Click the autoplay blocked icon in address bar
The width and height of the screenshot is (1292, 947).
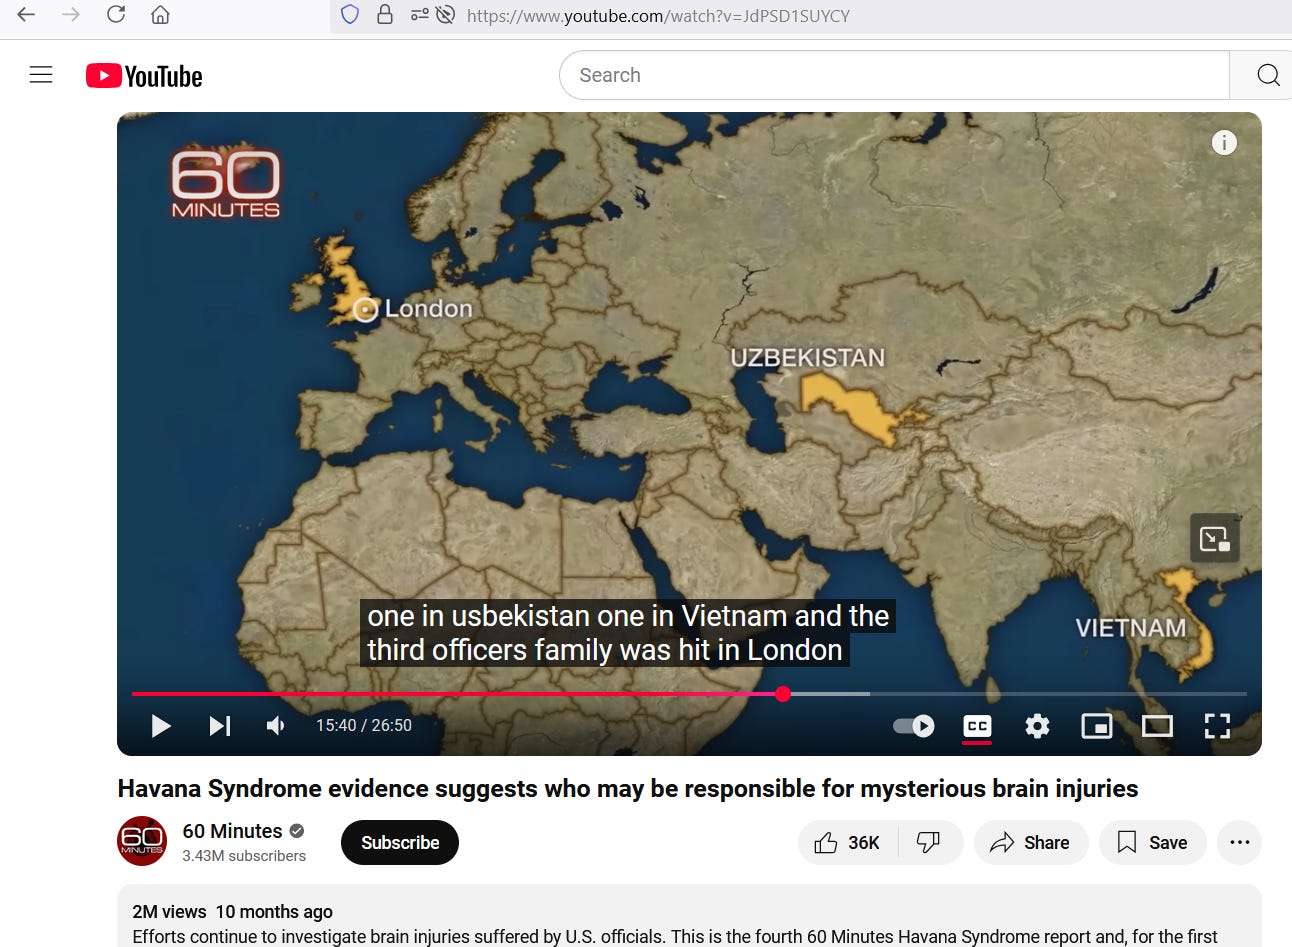coord(446,15)
